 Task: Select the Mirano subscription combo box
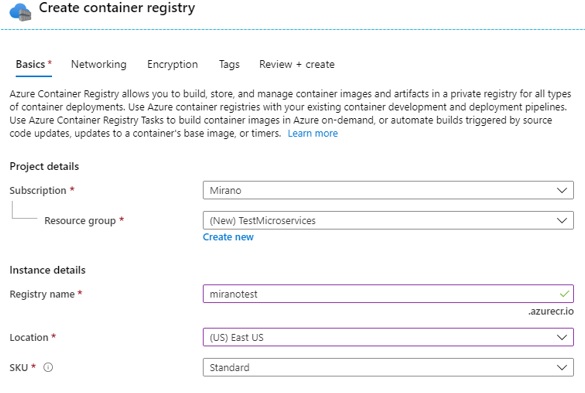pos(388,190)
